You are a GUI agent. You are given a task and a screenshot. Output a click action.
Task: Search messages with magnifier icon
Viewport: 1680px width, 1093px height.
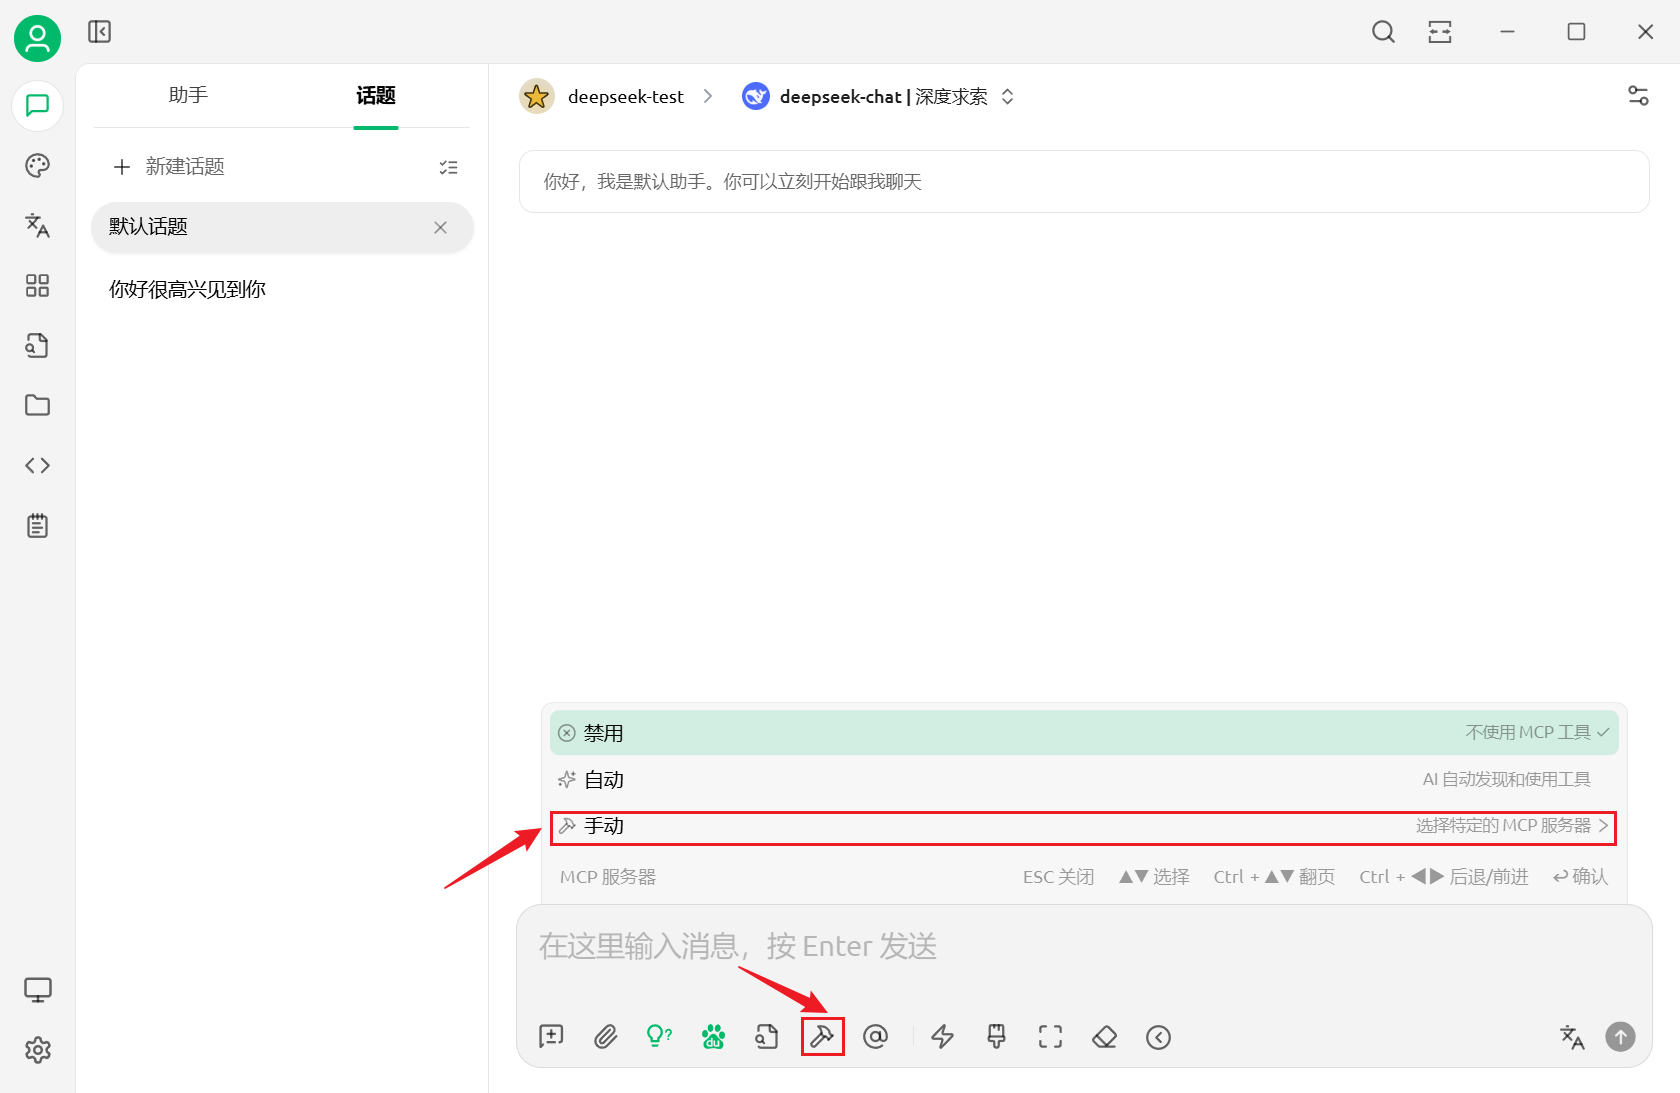(x=1383, y=32)
